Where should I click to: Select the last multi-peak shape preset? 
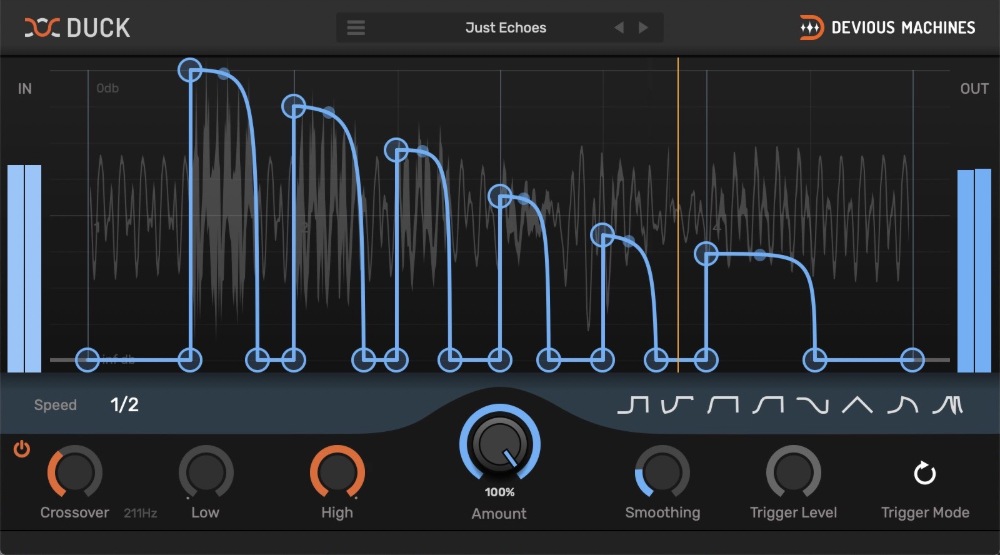coord(948,404)
